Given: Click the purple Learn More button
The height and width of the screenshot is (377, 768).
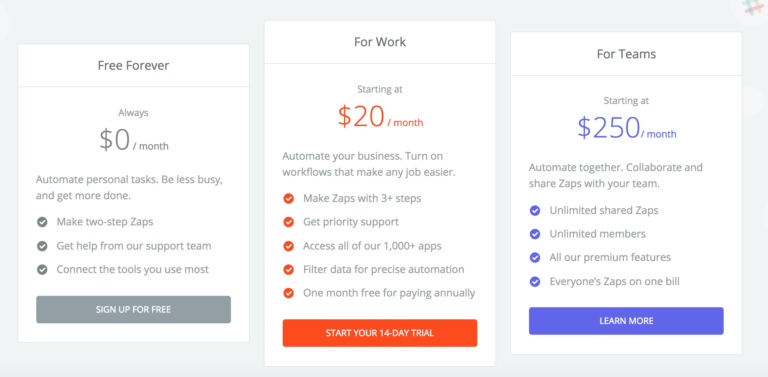Looking at the screenshot, I should pyautogui.click(x=626, y=321).
